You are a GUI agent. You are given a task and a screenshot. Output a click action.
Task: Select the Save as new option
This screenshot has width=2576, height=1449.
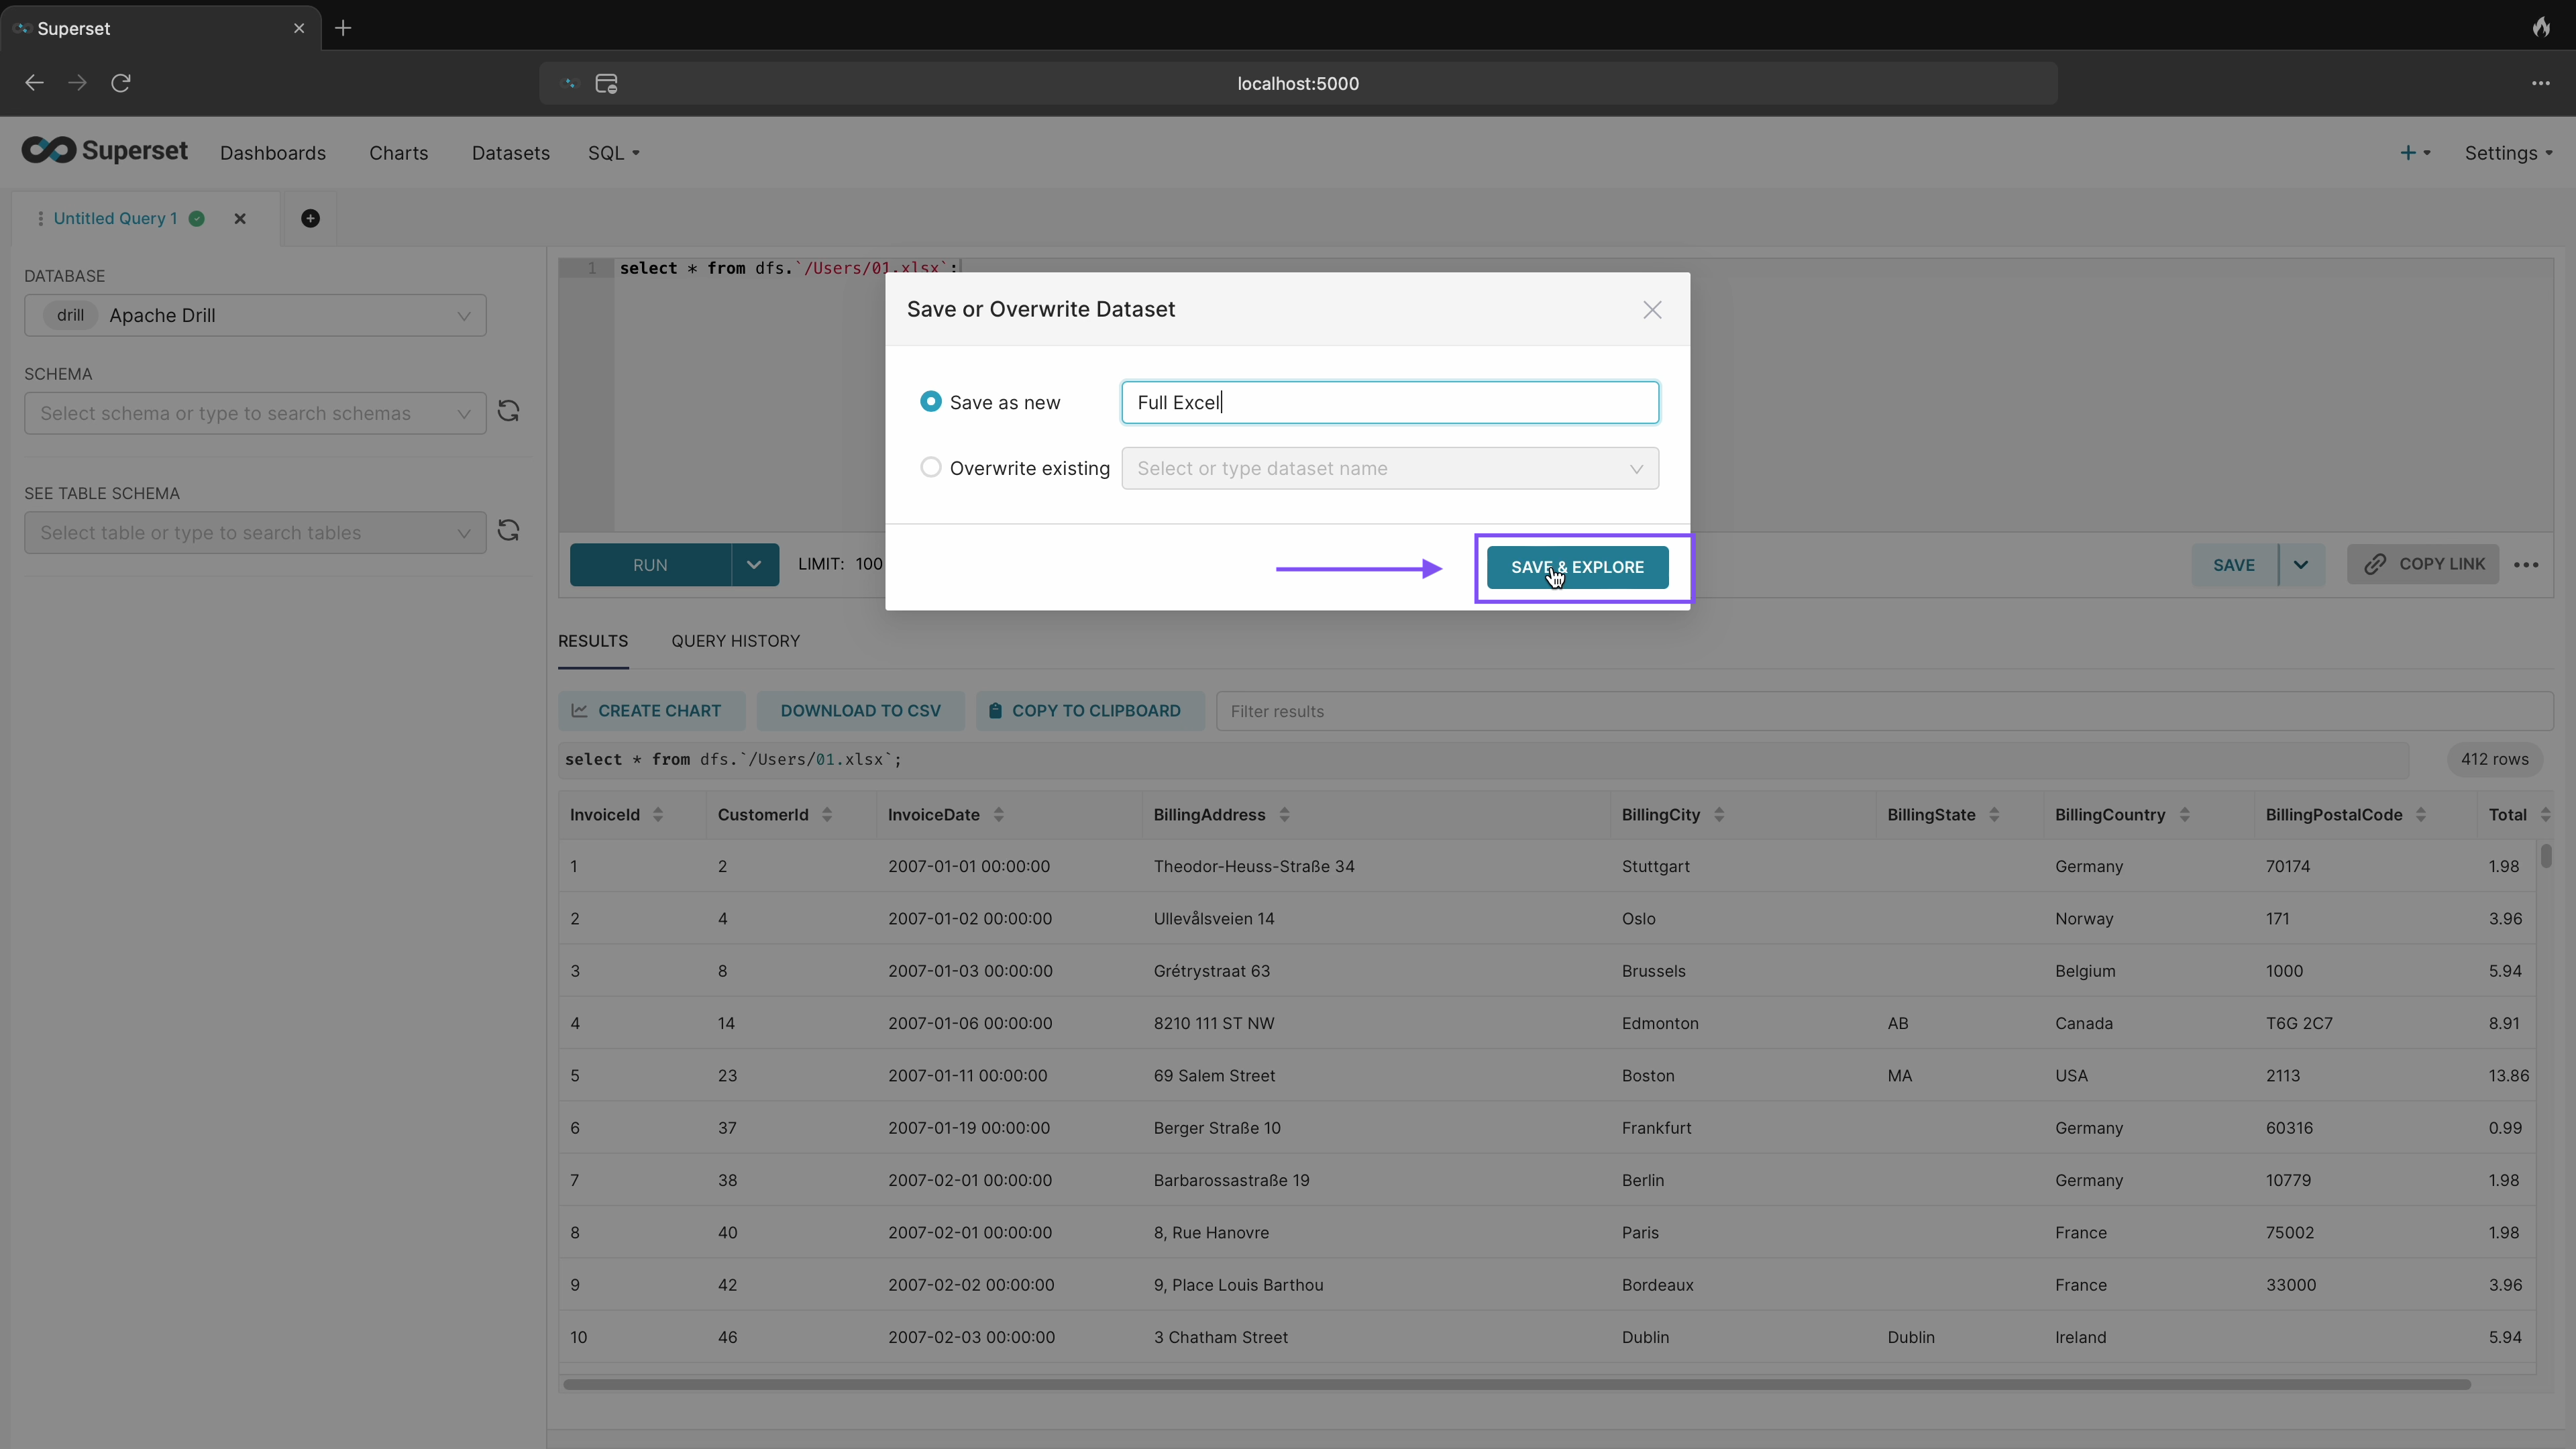click(930, 402)
